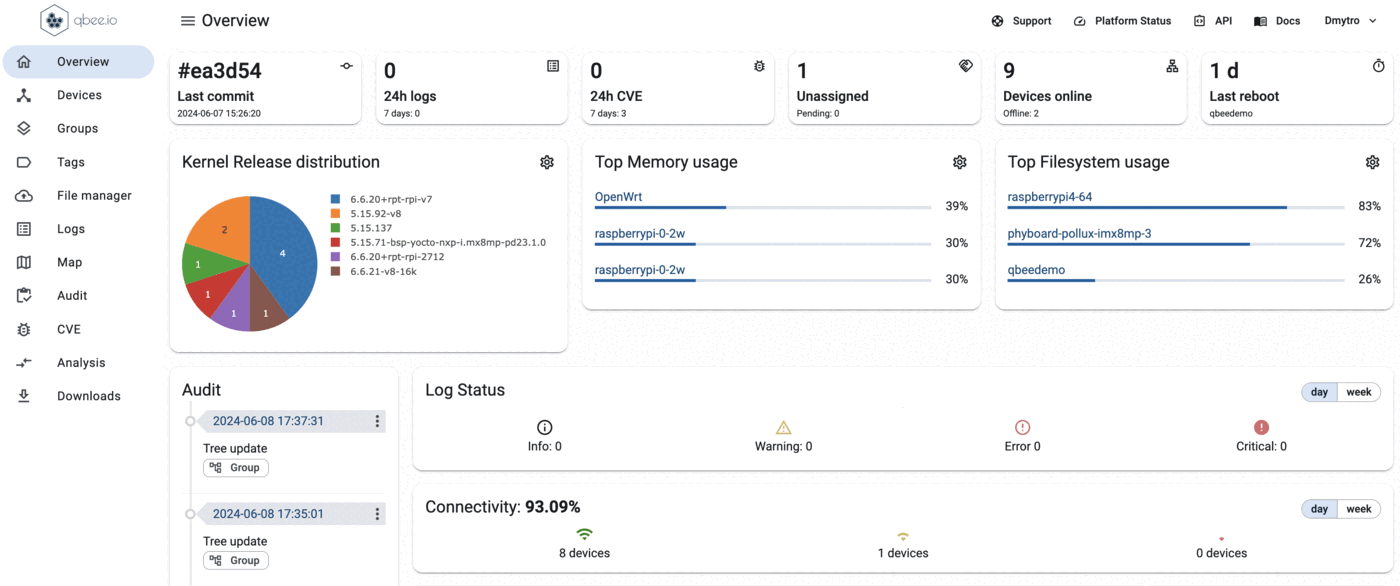Open Kernel Release distribution widget settings gear
Viewport: 1400px width, 586px height.
coord(546,161)
